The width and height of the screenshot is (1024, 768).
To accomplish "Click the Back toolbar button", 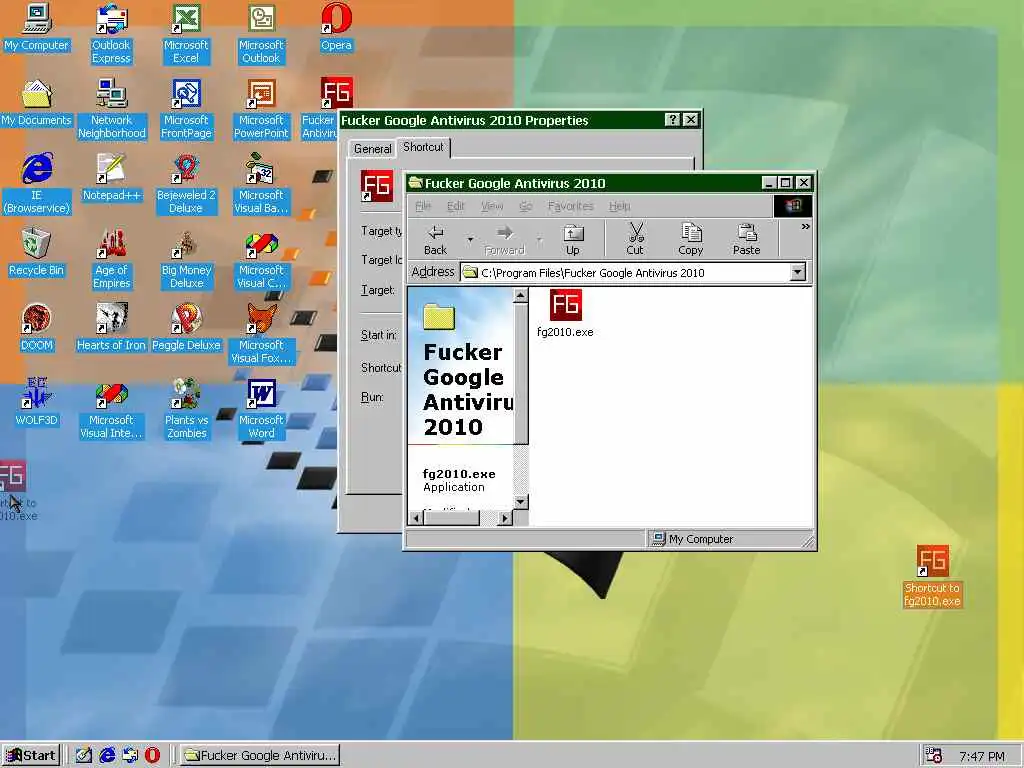I will click(x=436, y=240).
